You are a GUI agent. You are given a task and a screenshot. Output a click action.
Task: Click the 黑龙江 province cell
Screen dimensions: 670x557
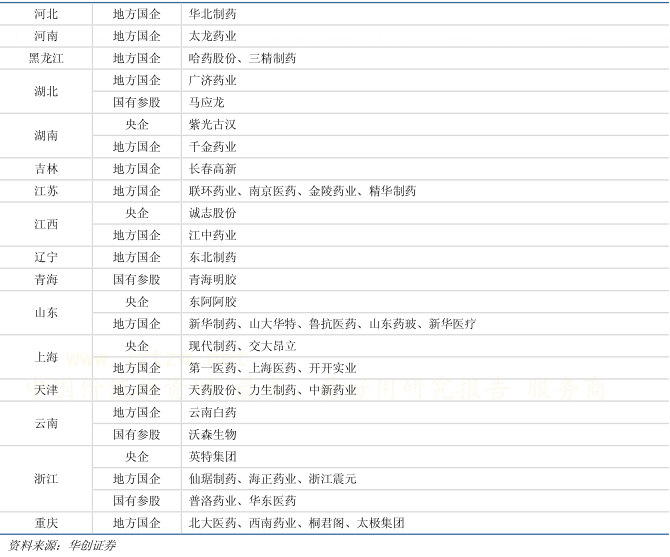[46, 58]
